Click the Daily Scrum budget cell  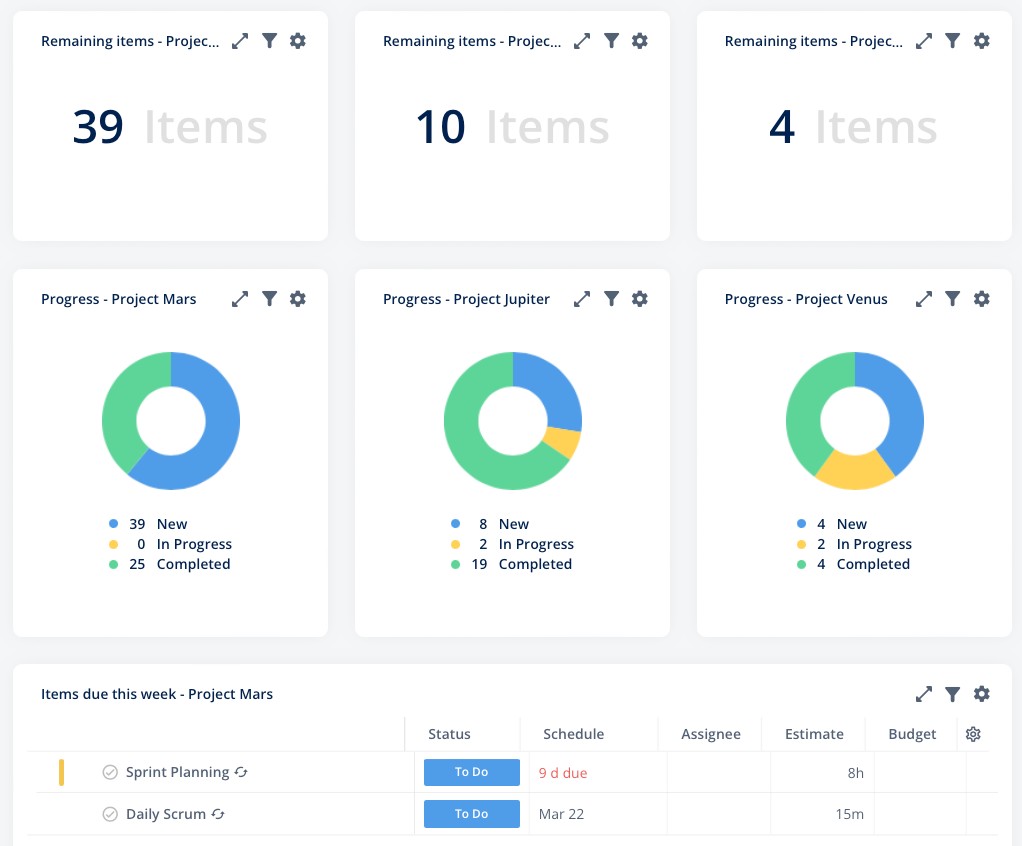tap(920, 814)
